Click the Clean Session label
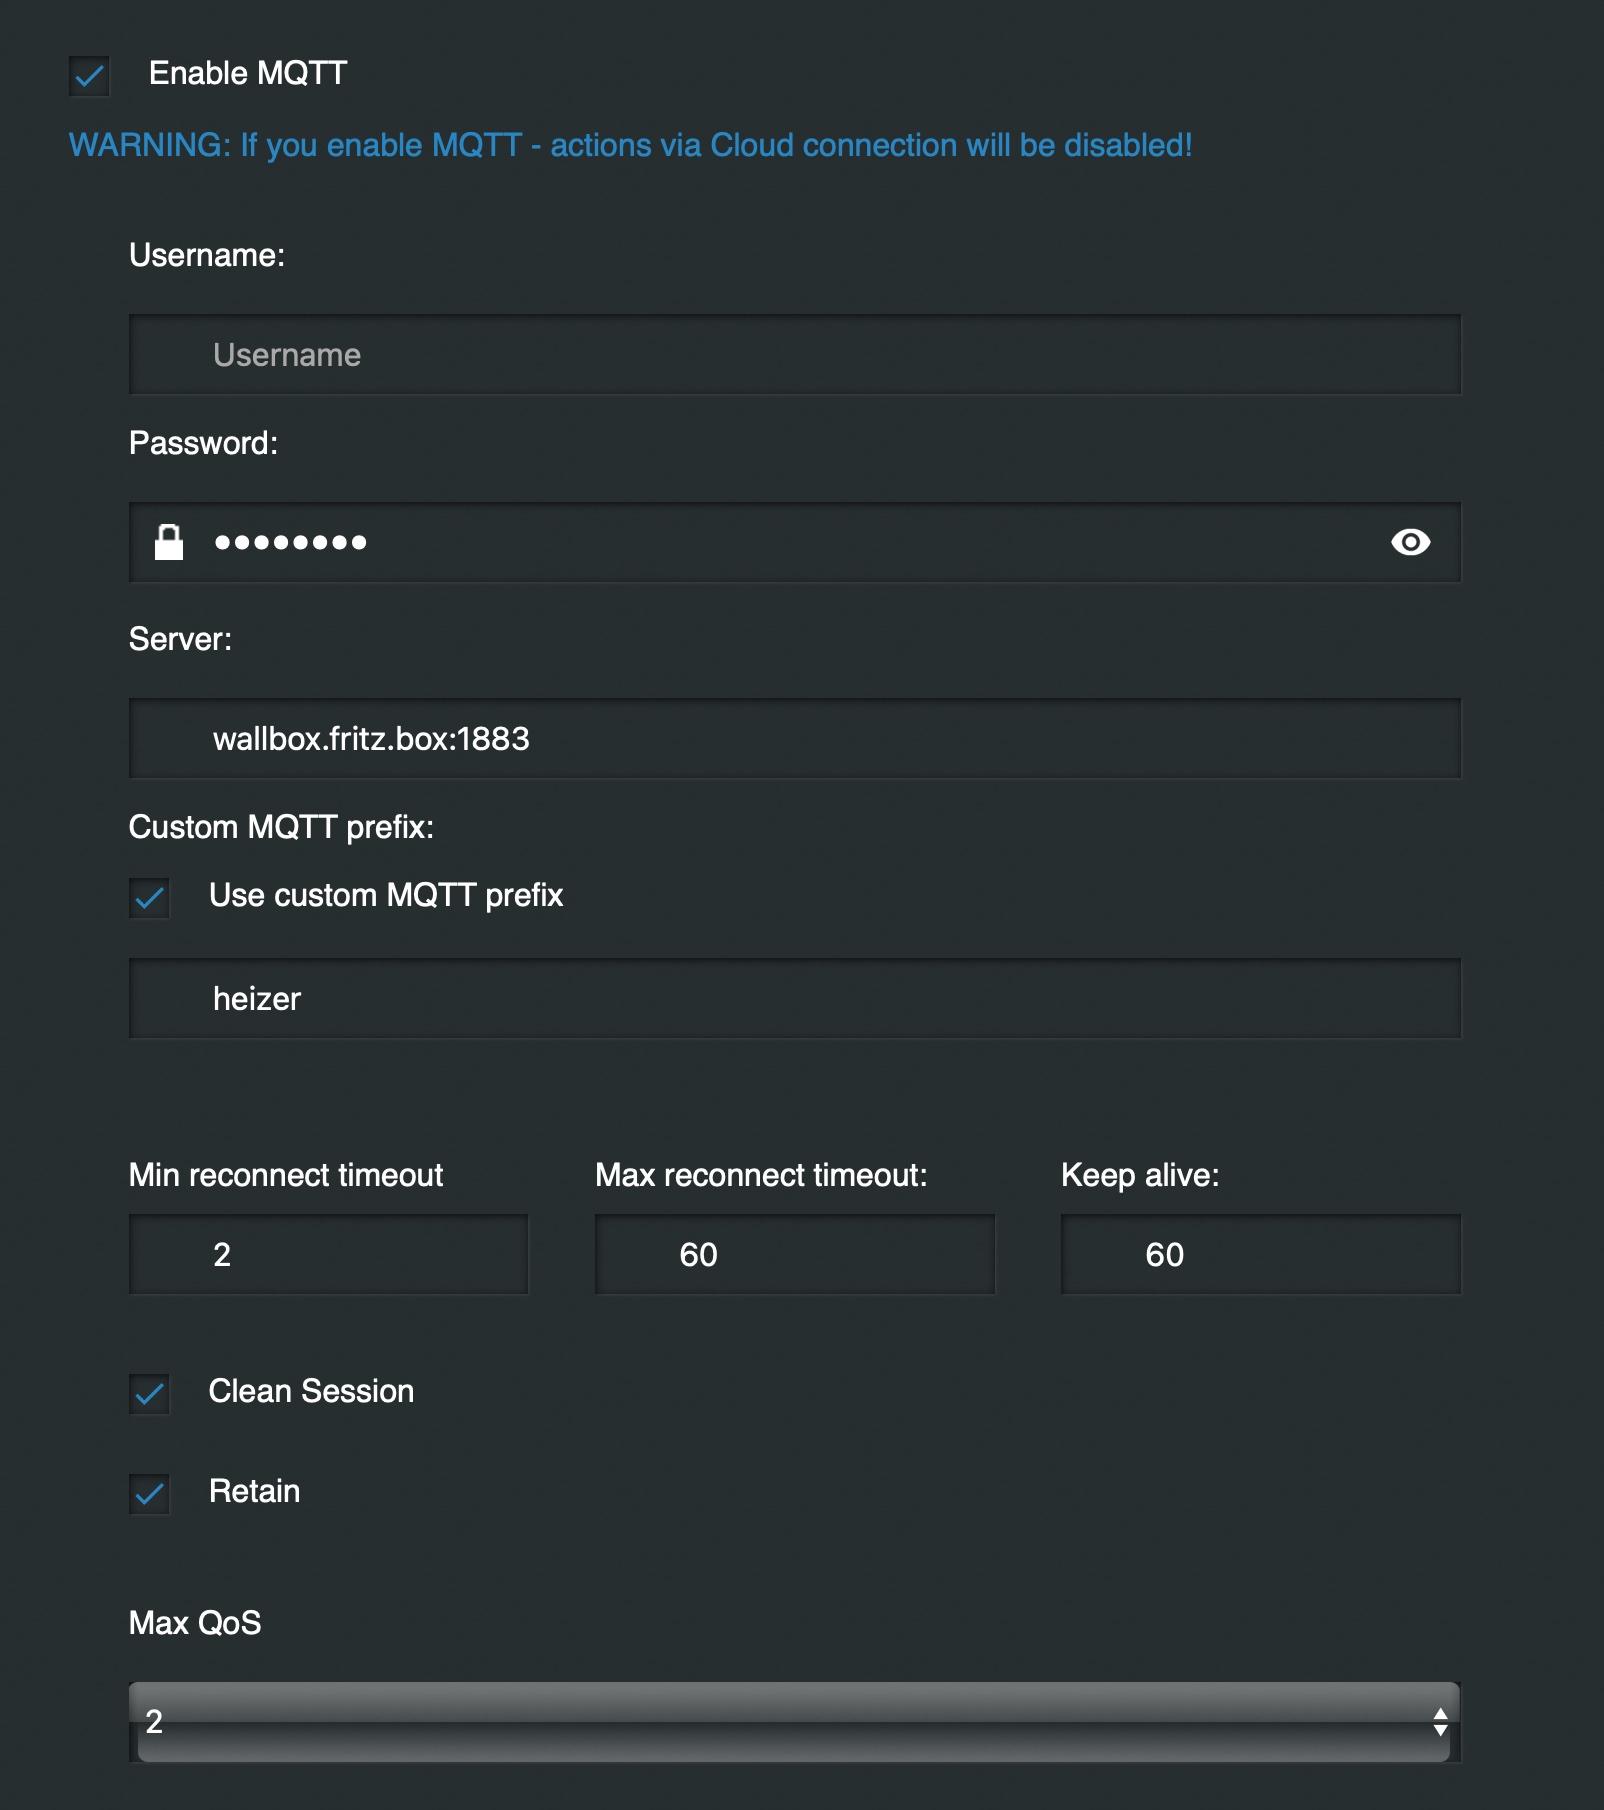The image size is (1604, 1810). pos(311,1391)
